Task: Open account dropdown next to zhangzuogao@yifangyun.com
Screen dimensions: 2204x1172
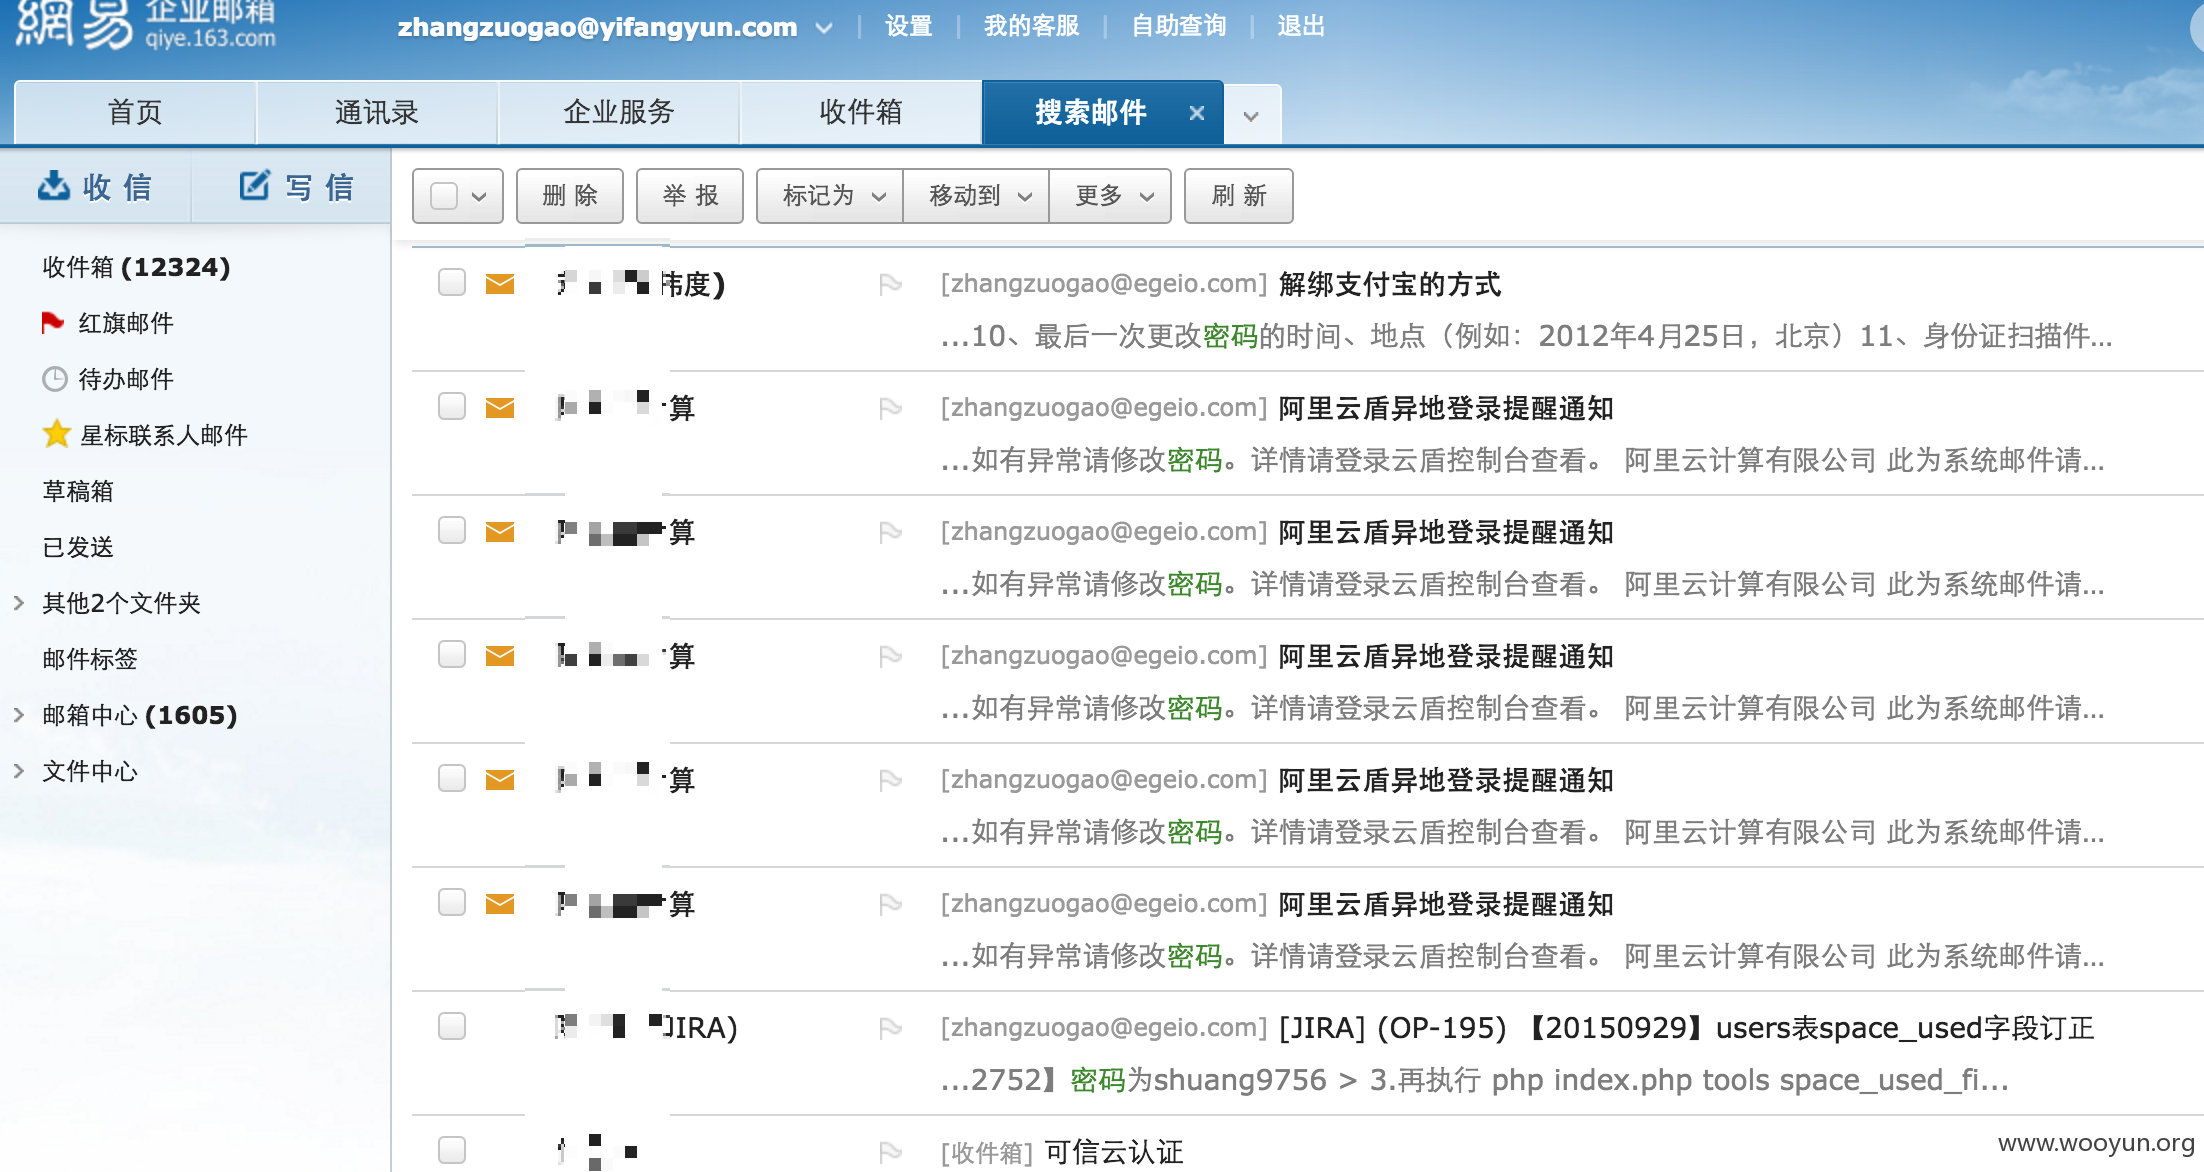Action: [824, 28]
